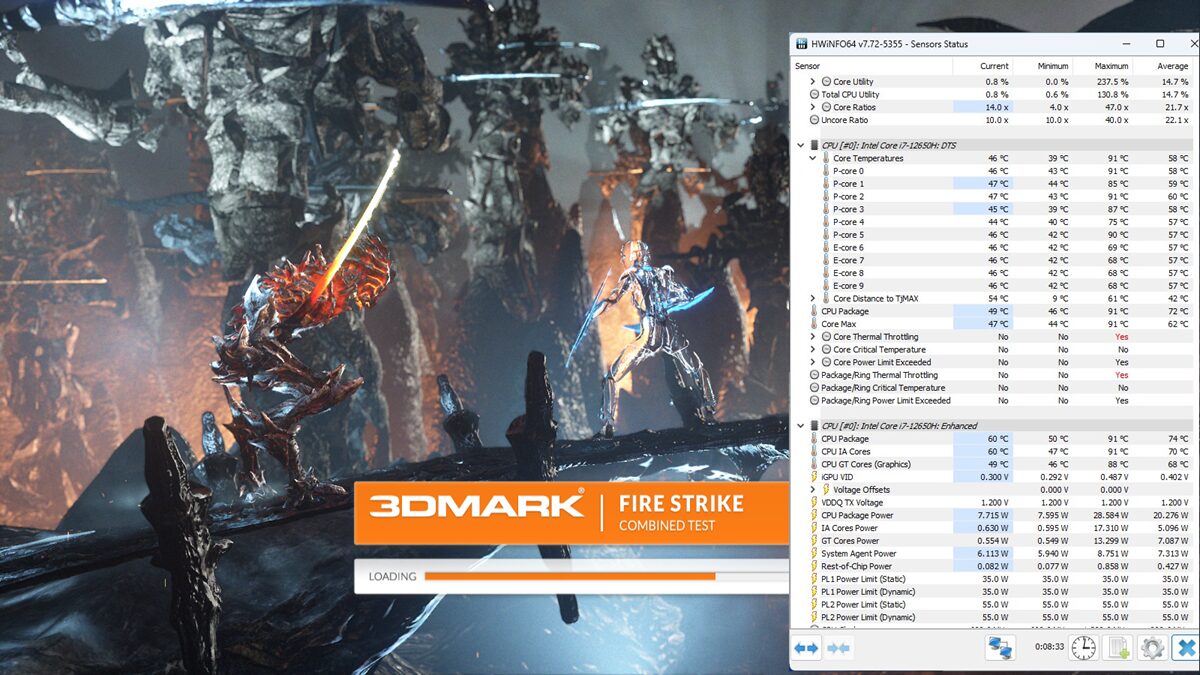Click thermometer icon next to E-core 9
The height and width of the screenshot is (675, 1200).
pyautogui.click(x=826, y=286)
